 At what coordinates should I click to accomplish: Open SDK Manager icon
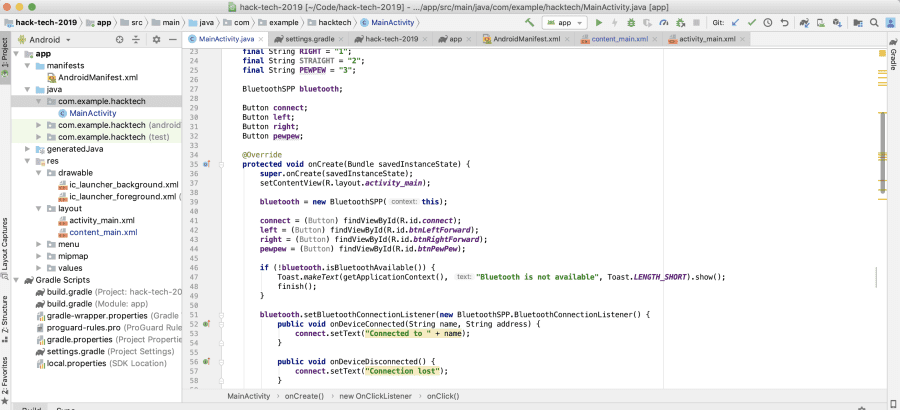click(x=837, y=23)
